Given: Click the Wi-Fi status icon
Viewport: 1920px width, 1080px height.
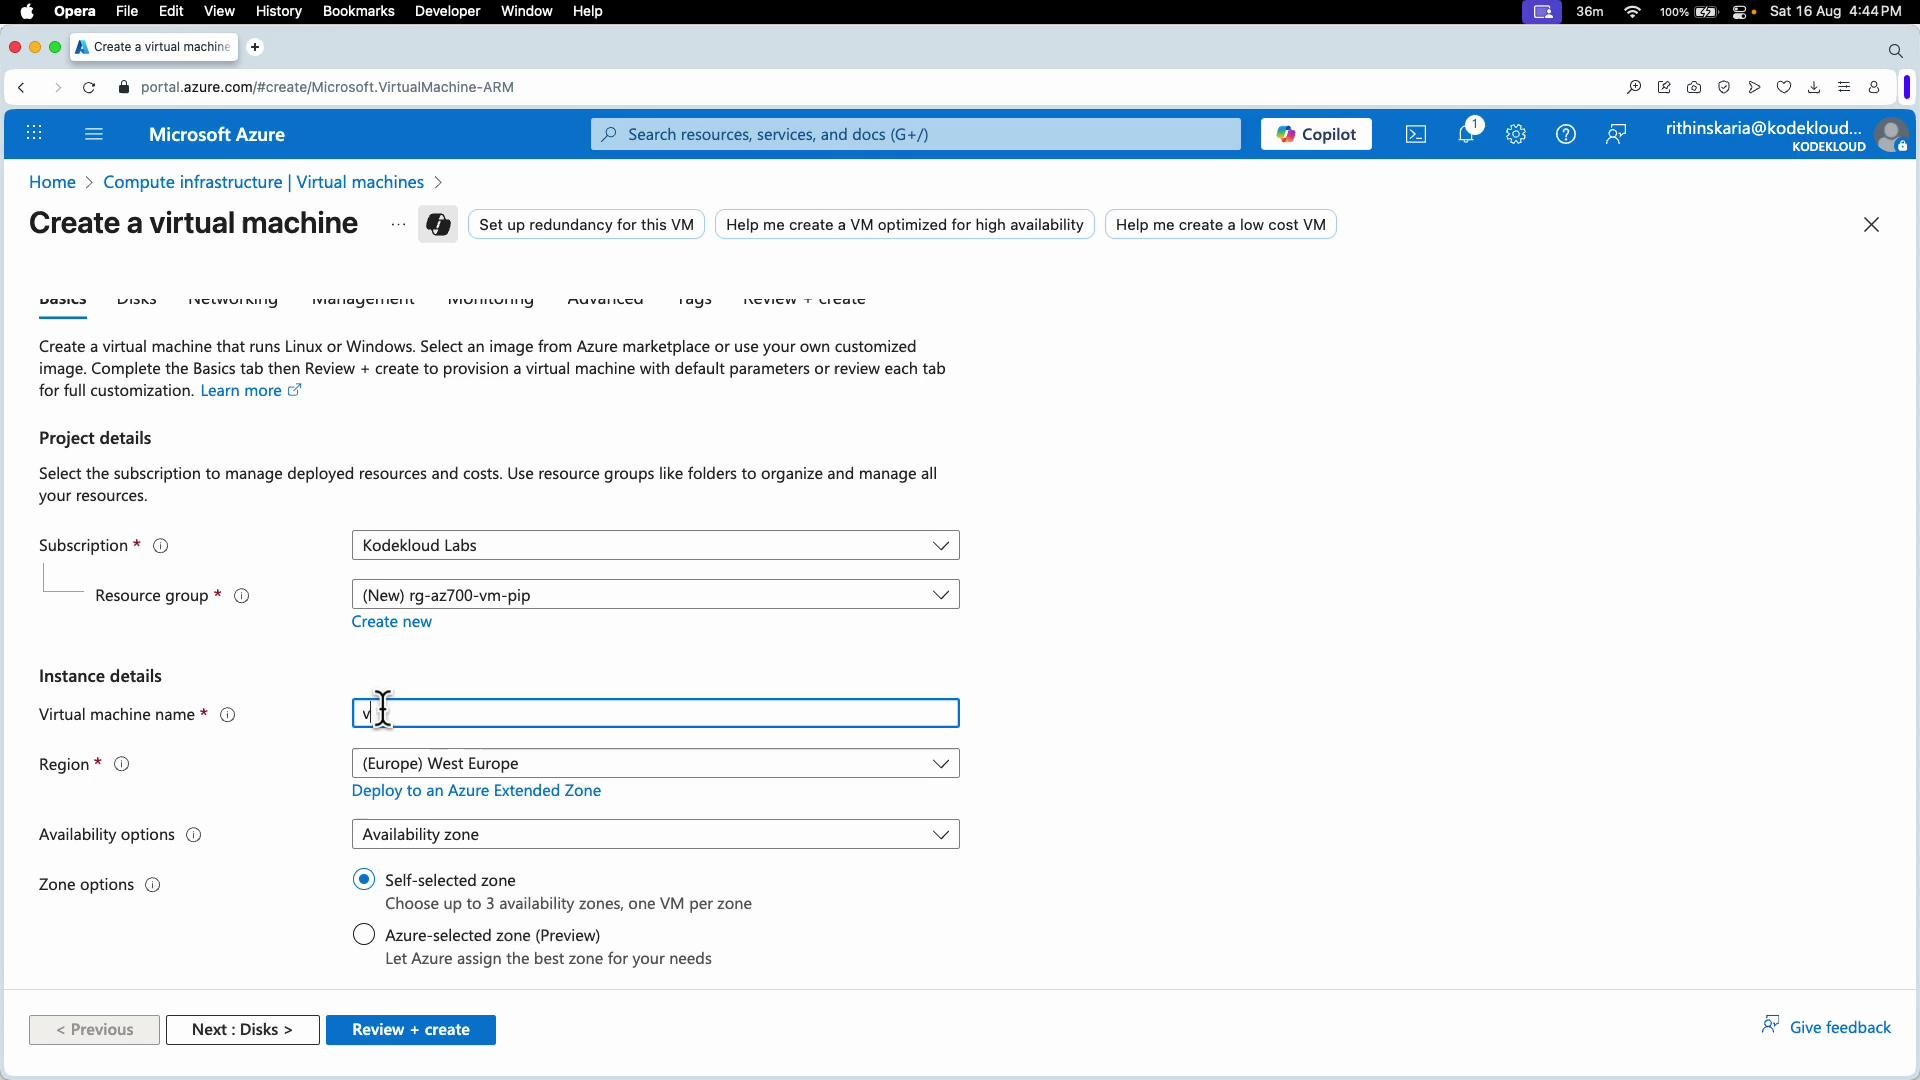Looking at the screenshot, I should coord(1633,12).
